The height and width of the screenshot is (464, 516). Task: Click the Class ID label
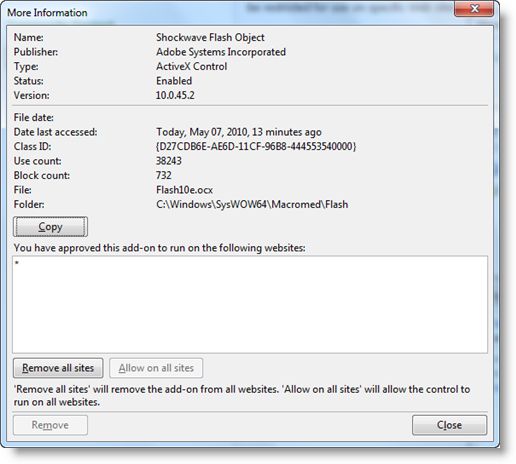click(32, 146)
